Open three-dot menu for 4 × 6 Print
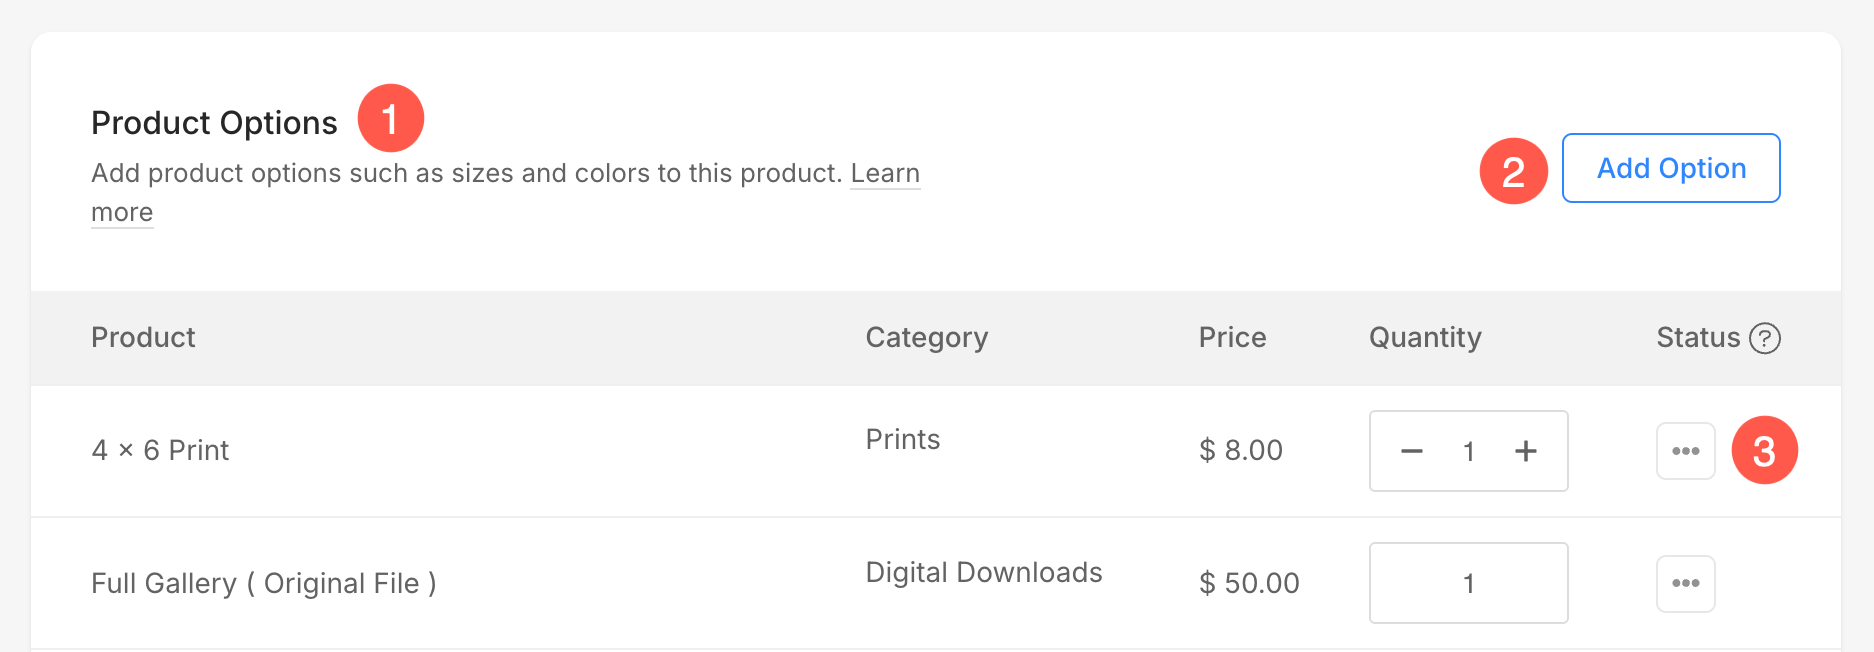Image resolution: width=1874 pixels, height=652 pixels. [x=1686, y=451]
